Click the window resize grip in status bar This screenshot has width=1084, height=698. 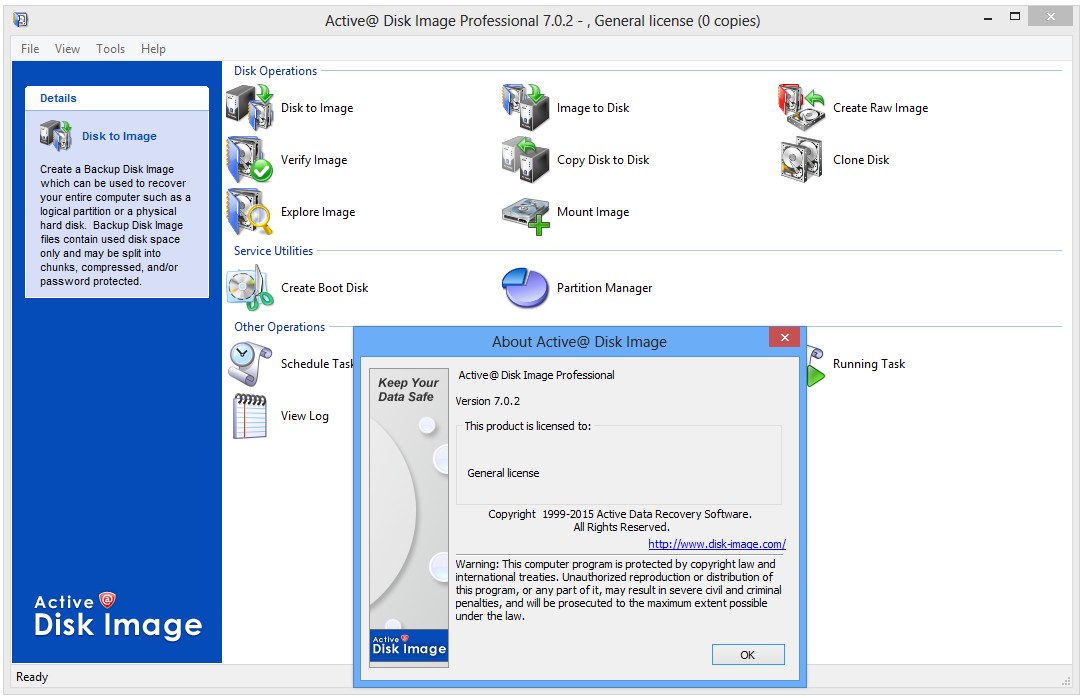point(1065,681)
